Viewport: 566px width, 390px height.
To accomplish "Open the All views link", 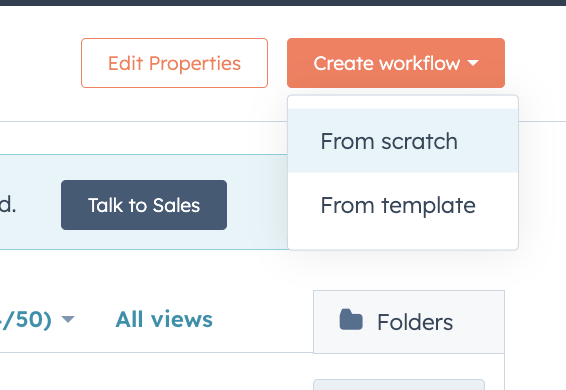I will (164, 319).
